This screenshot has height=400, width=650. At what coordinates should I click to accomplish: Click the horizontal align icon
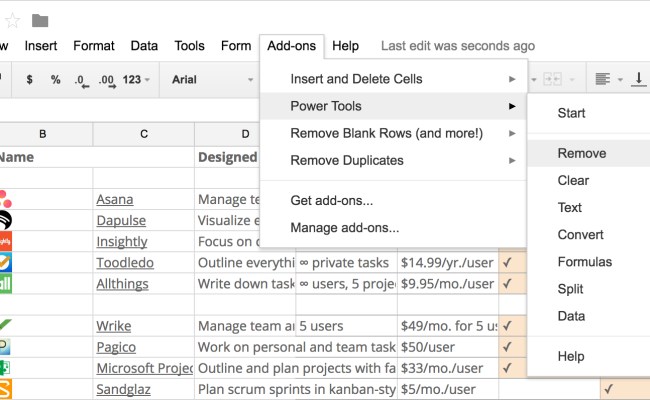click(606, 79)
